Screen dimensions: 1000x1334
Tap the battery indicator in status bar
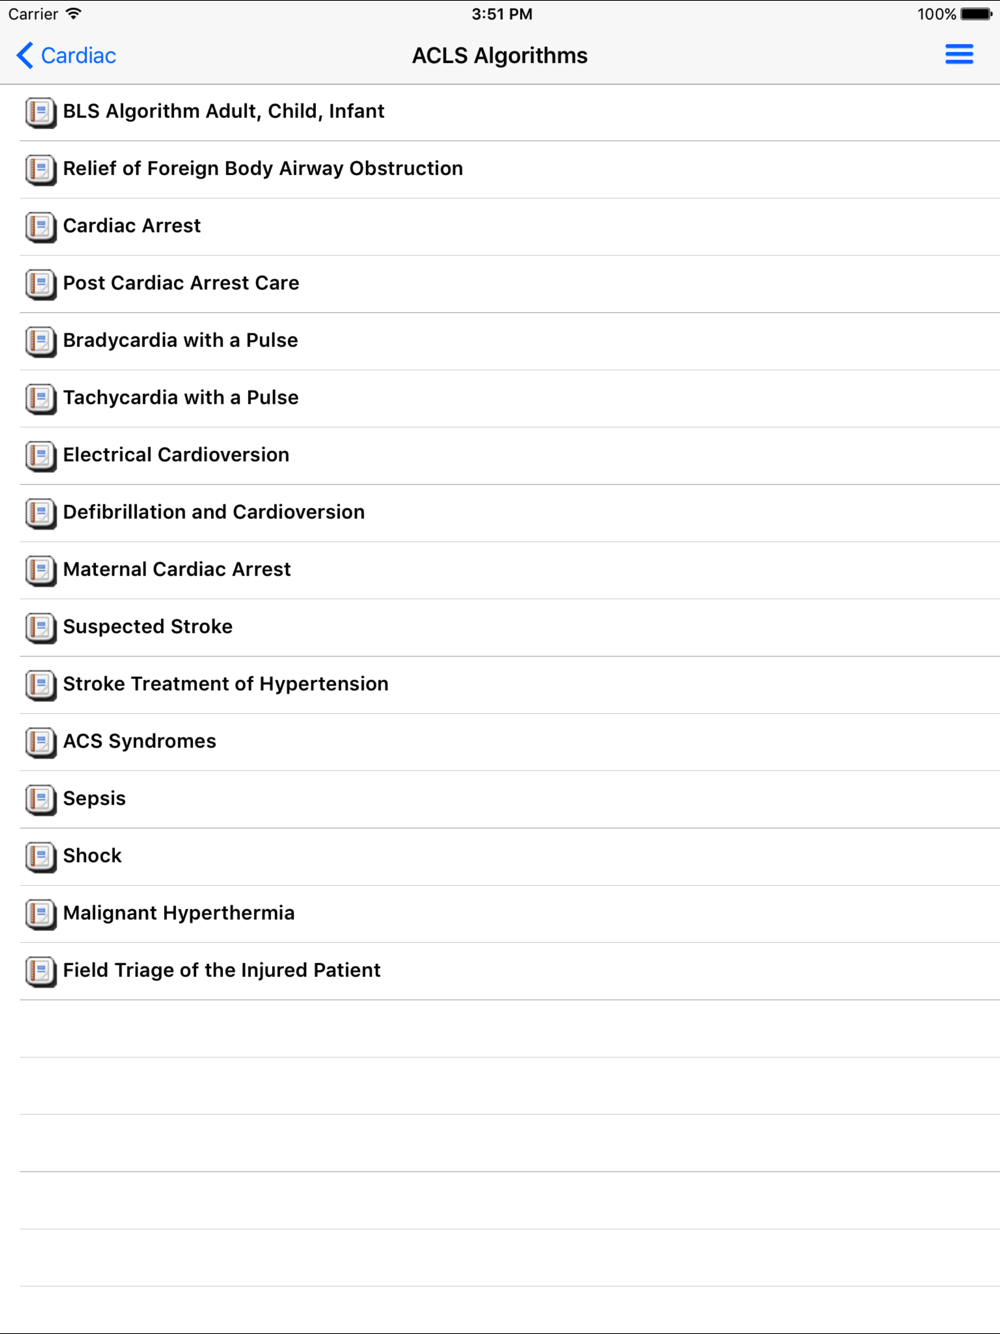[x=977, y=14]
